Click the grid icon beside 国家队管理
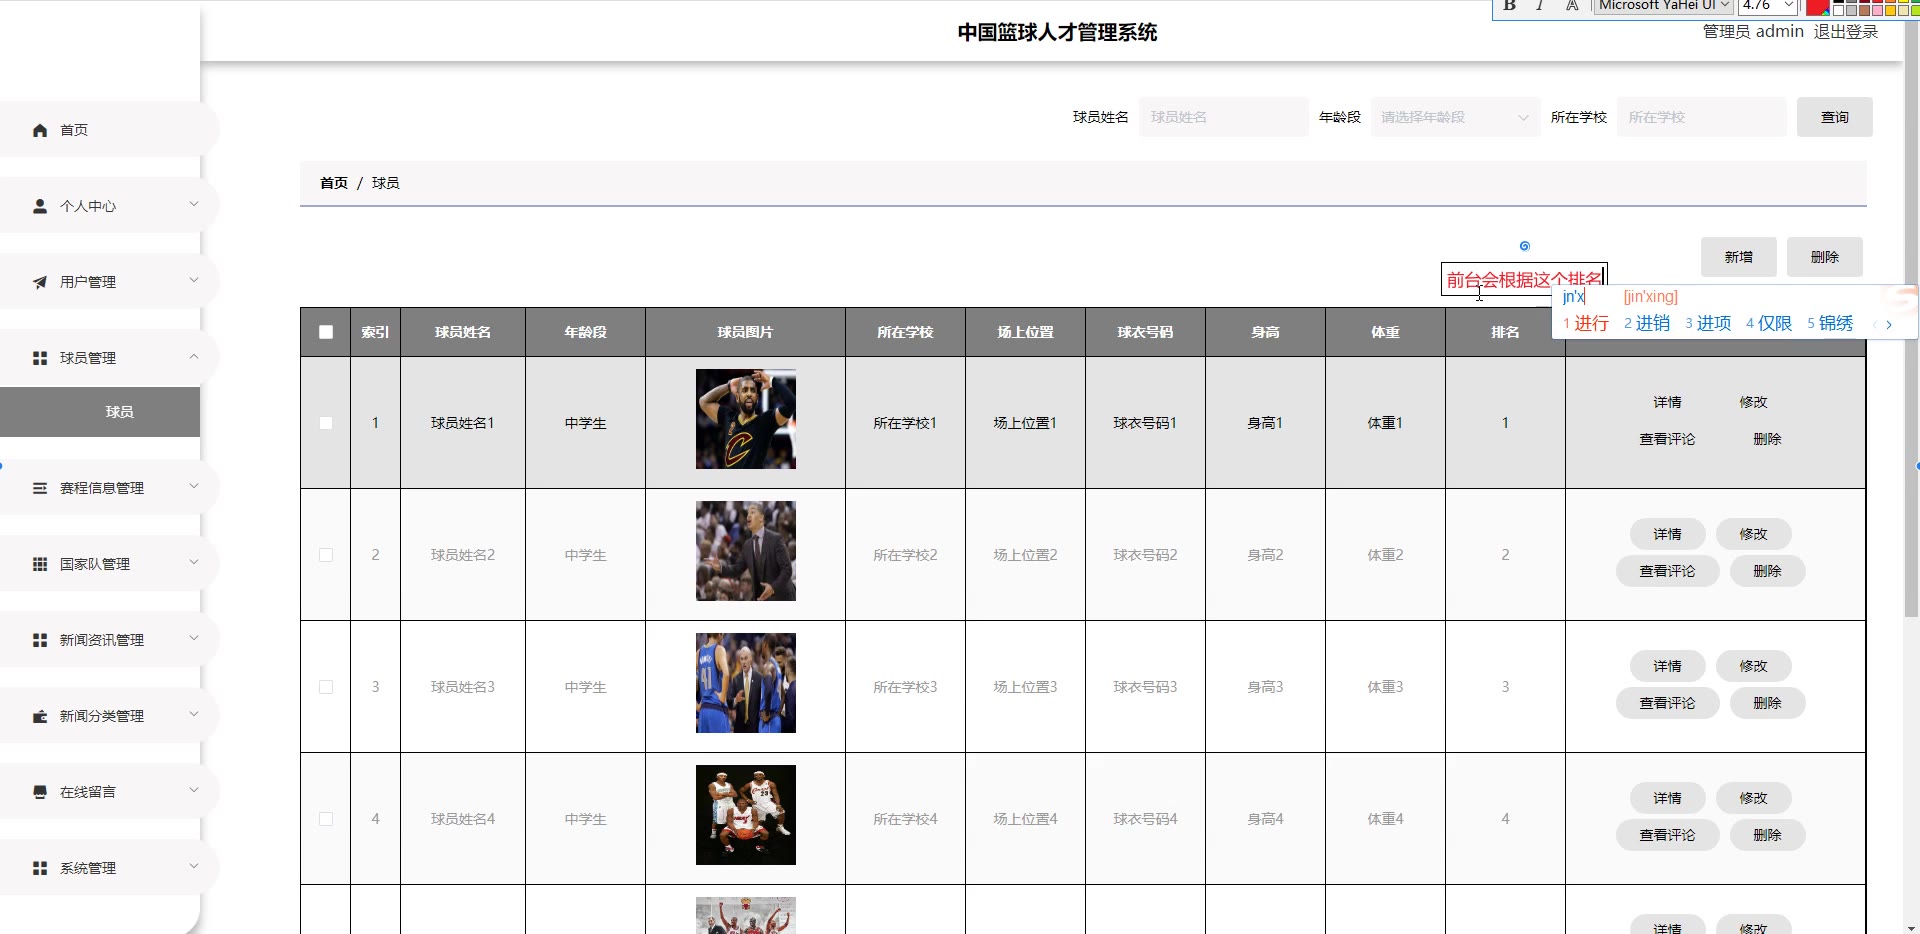This screenshot has width=1920, height=934. pyautogui.click(x=40, y=564)
